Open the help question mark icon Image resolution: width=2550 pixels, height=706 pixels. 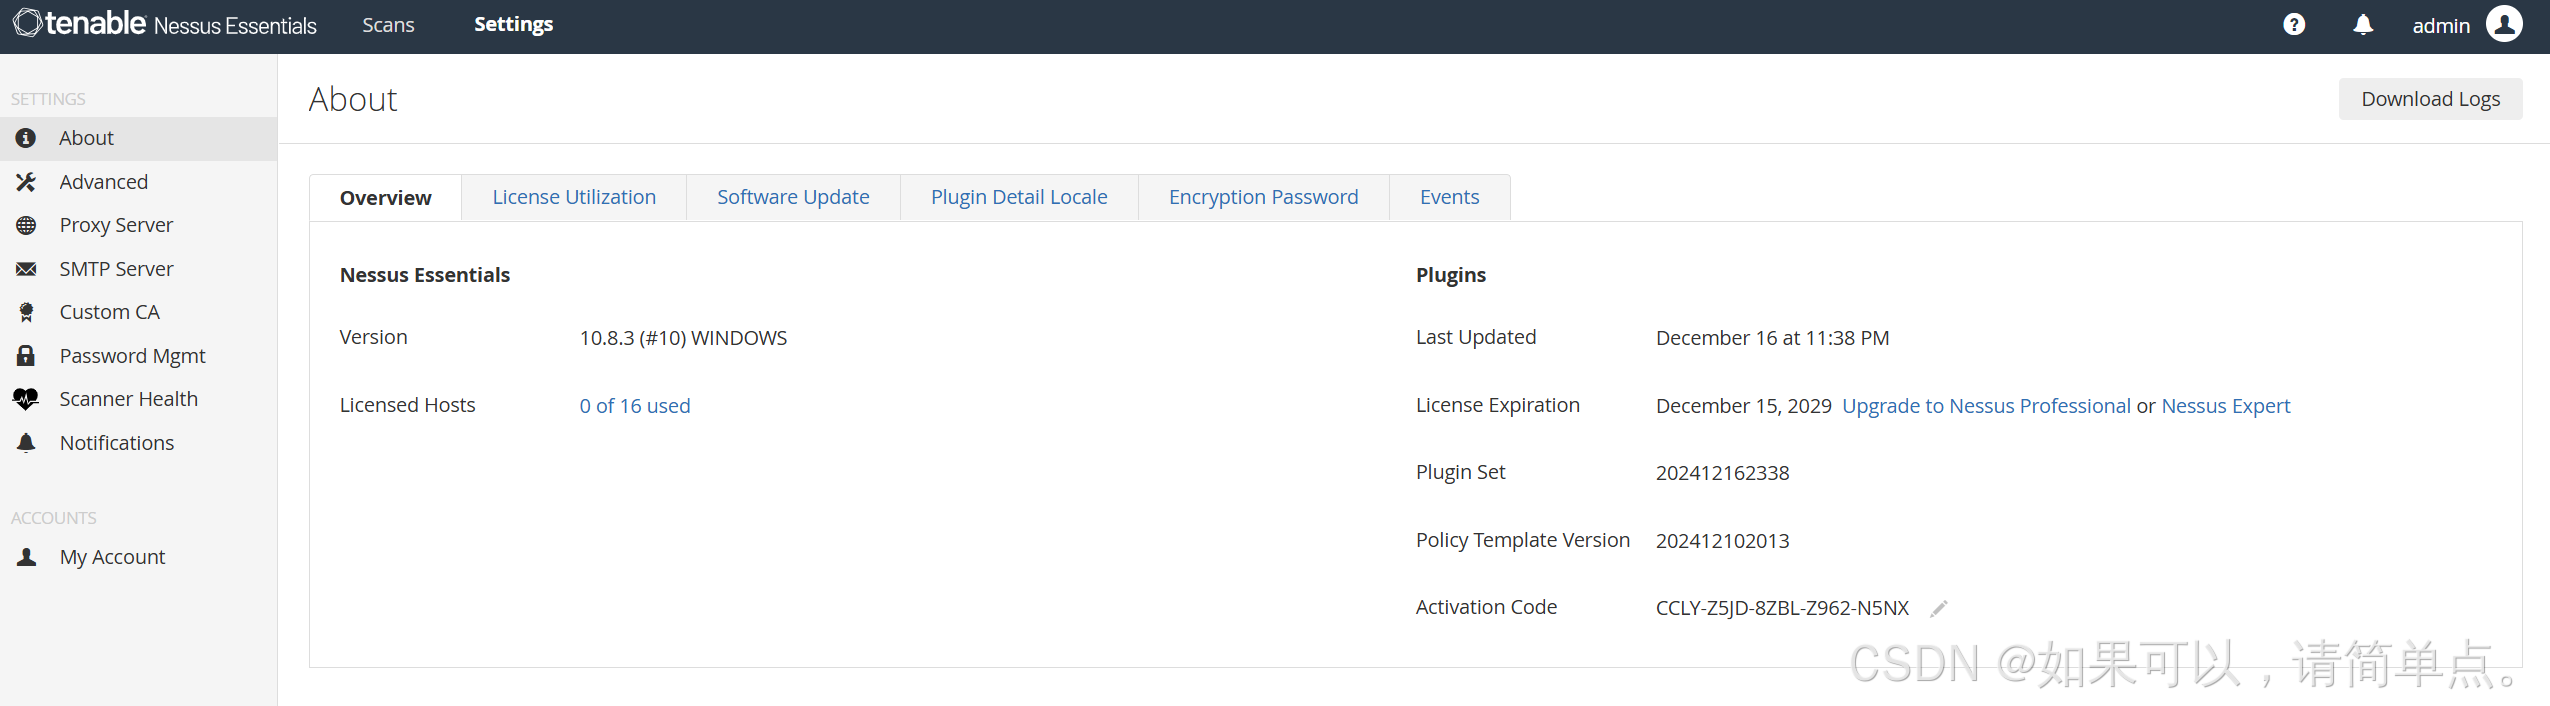coord(2294,25)
